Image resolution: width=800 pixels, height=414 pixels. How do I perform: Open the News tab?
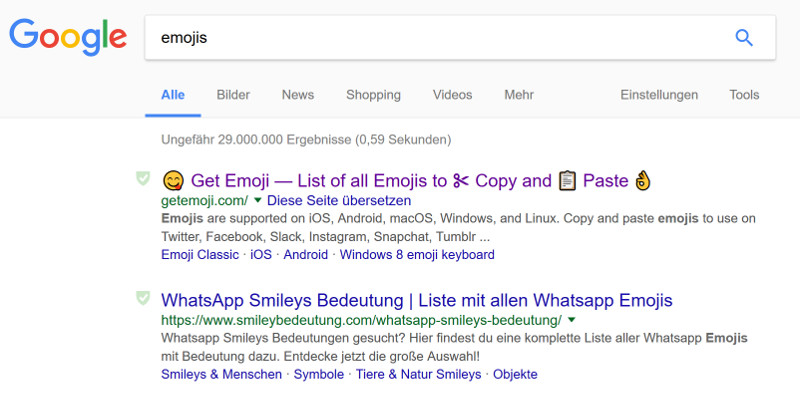click(x=298, y=95)
